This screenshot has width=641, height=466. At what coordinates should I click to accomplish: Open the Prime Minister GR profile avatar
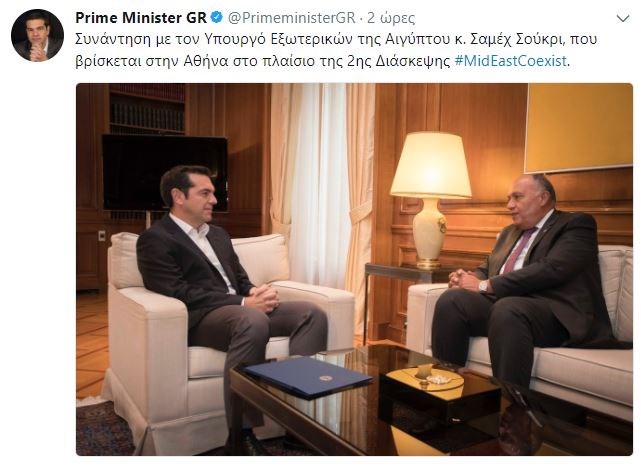pyautogui.click(x=37, y=36)
